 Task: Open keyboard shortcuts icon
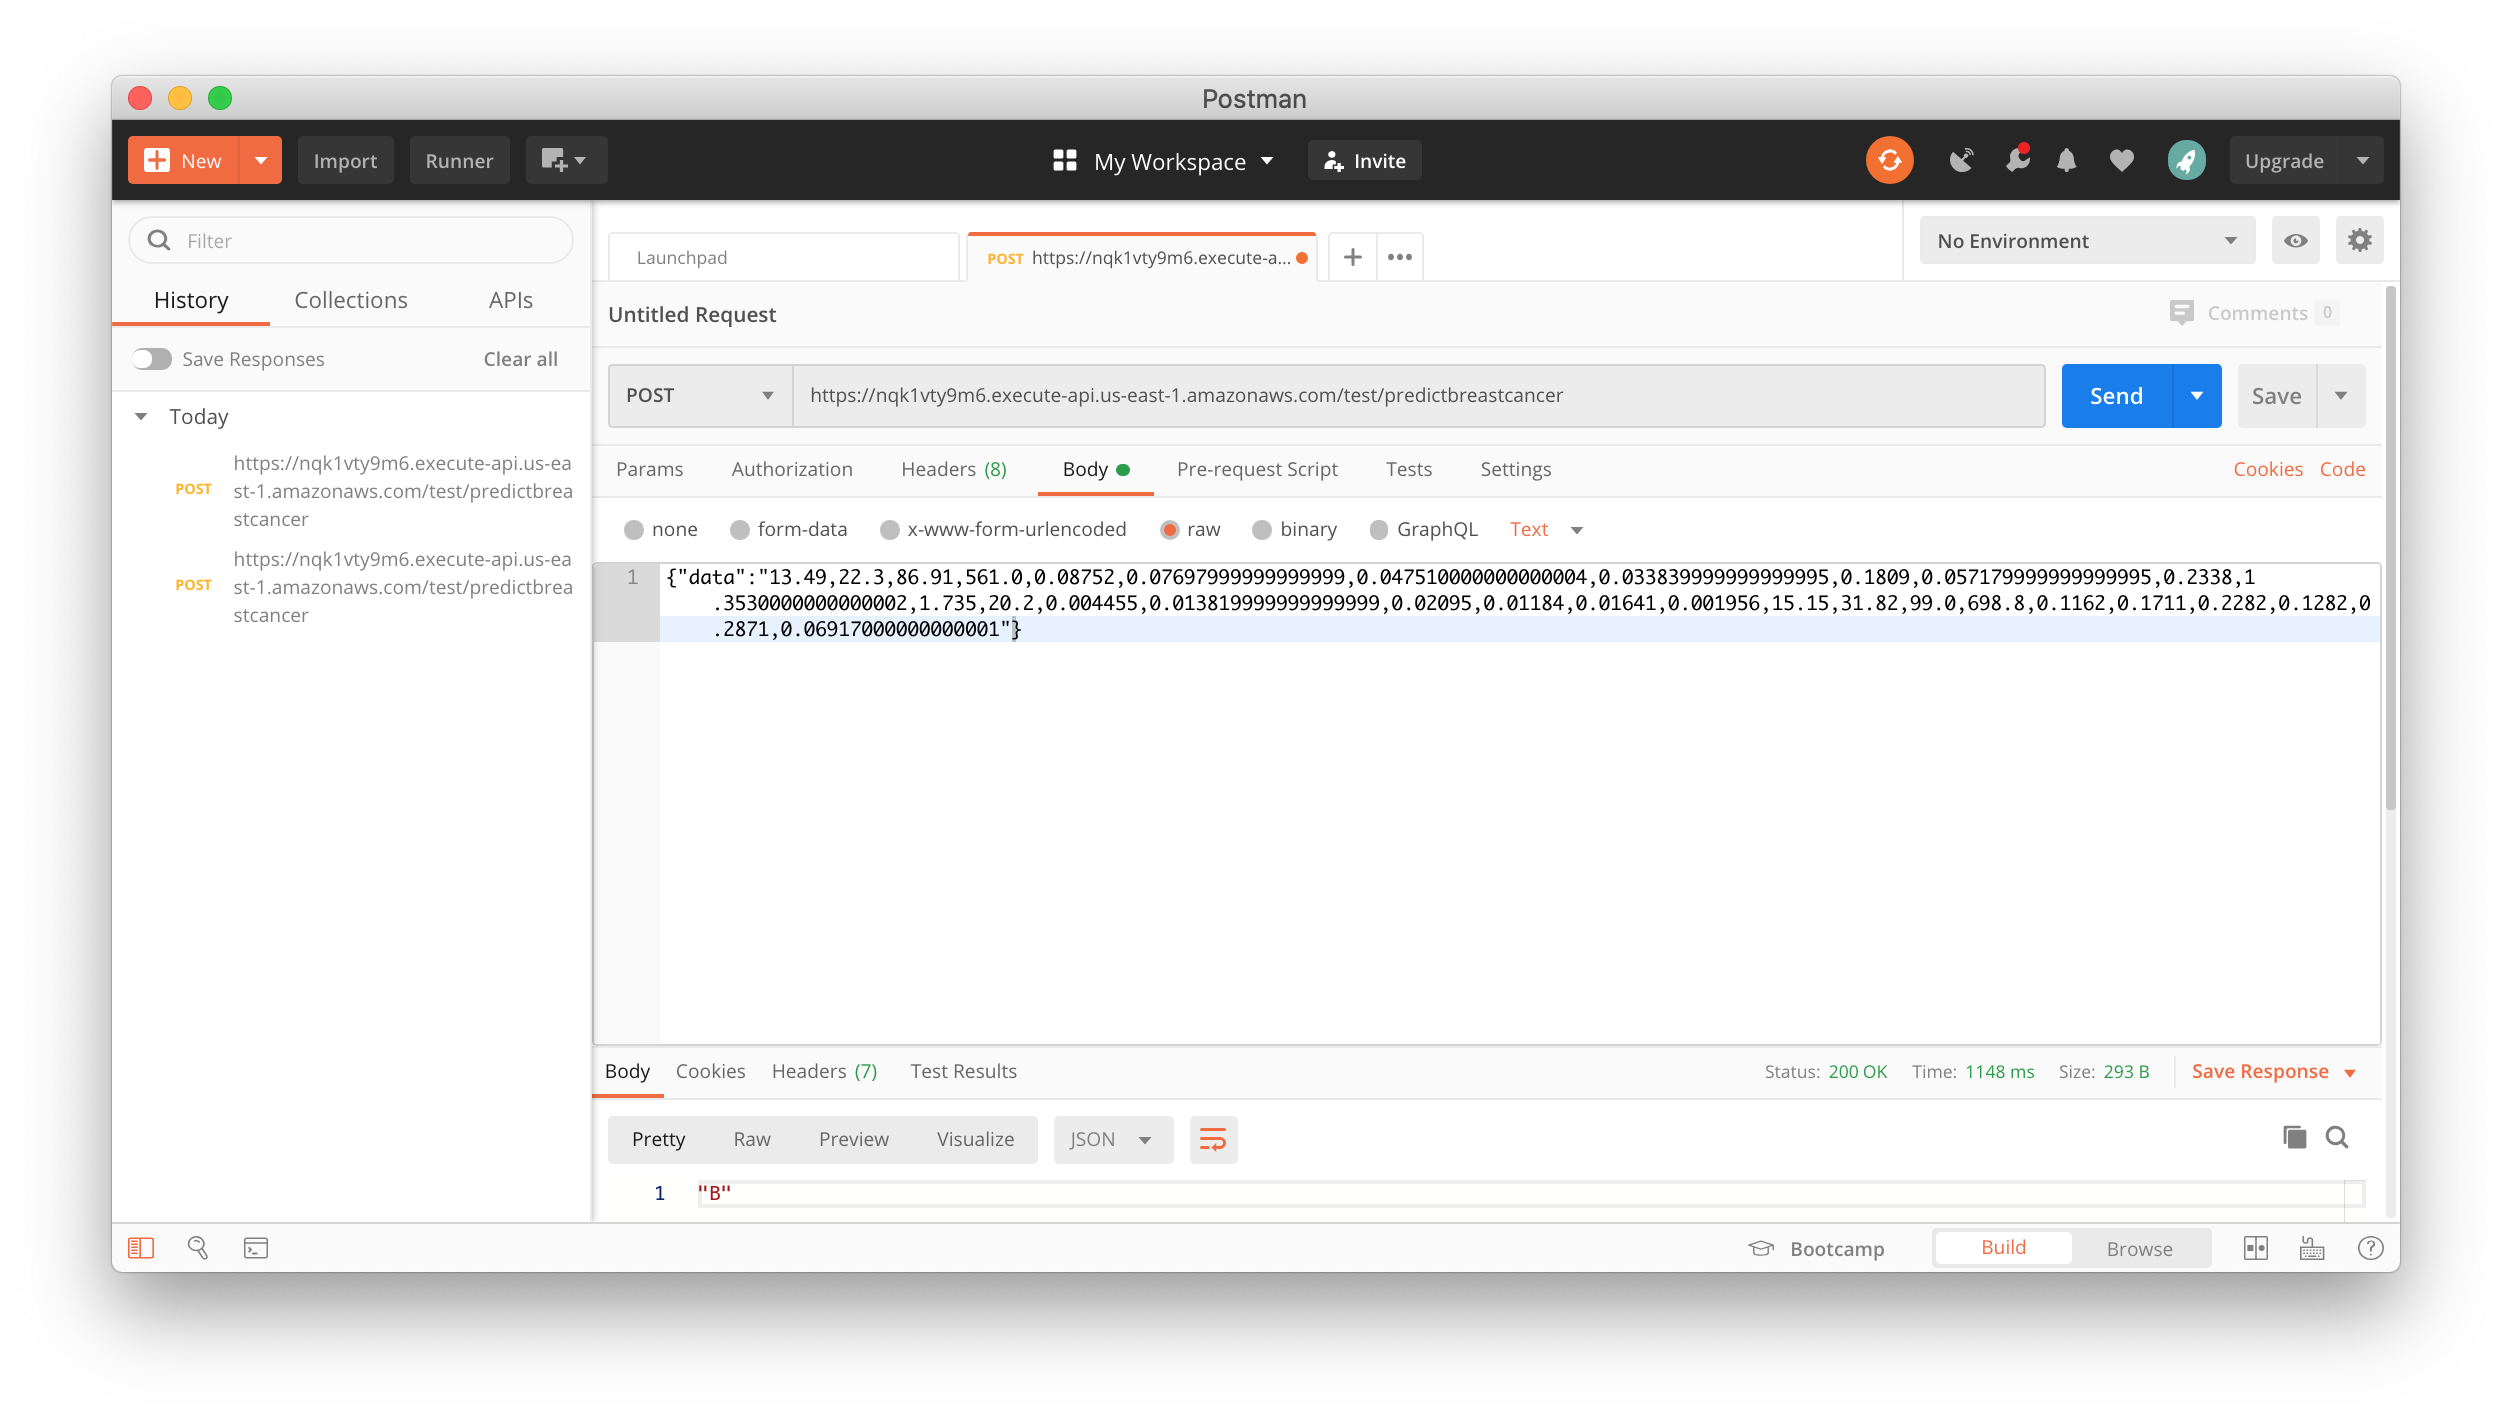[2312, 1248]
